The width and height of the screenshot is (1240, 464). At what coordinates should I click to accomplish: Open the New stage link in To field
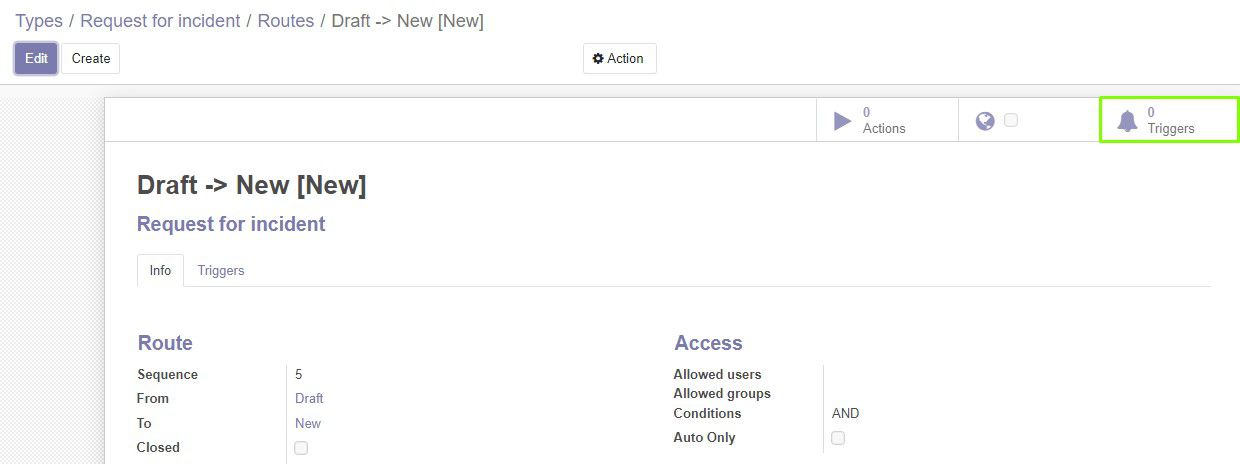pyautogui.click(x=308, y=423)
